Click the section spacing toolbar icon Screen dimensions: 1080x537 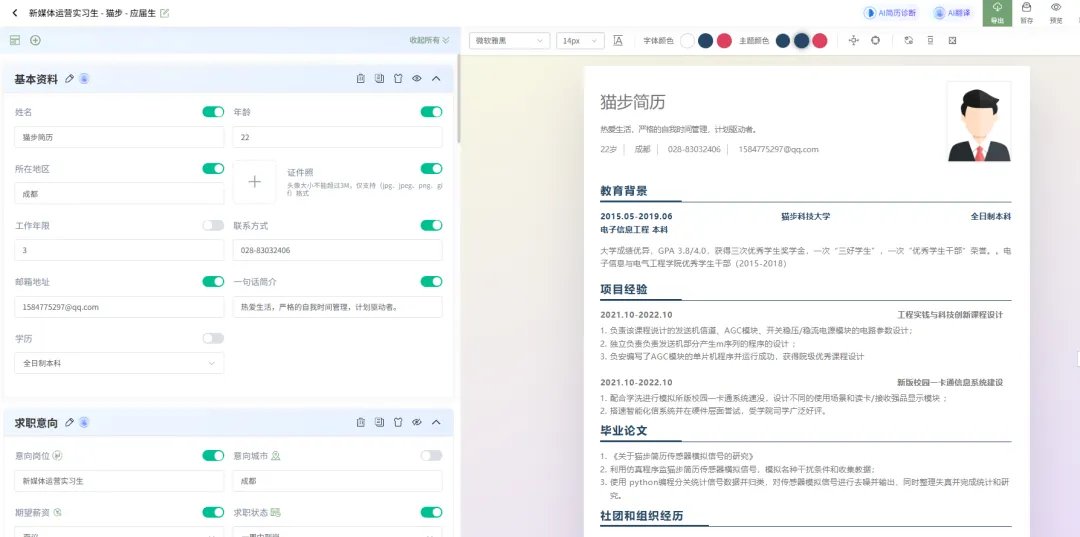(x=931, y=41)
